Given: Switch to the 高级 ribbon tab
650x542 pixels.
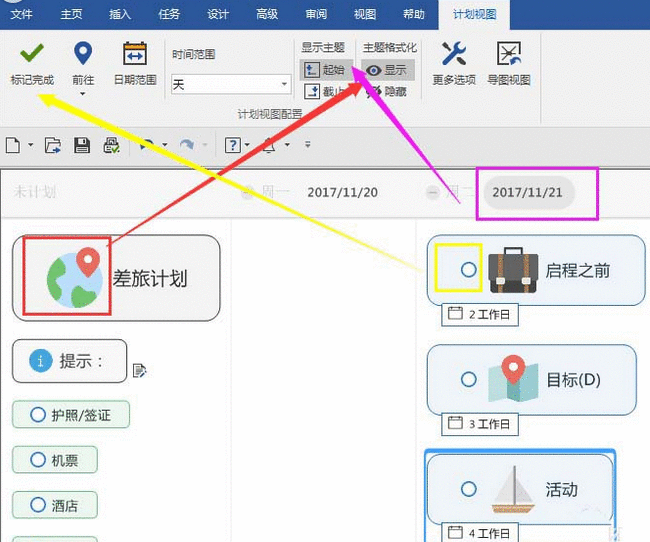Looking at the screenshot, I should click(x=267, y=15).
